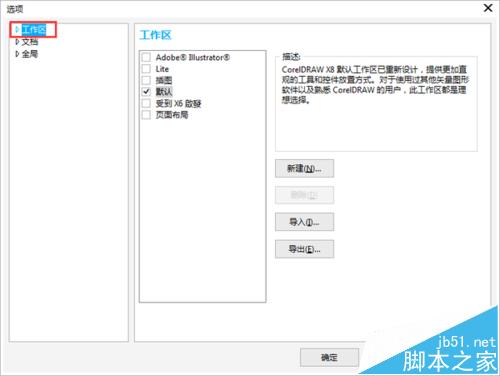Viewport: 500px width, 376px height.
Task: Click the 导出(E)... button
Action: 304,249
